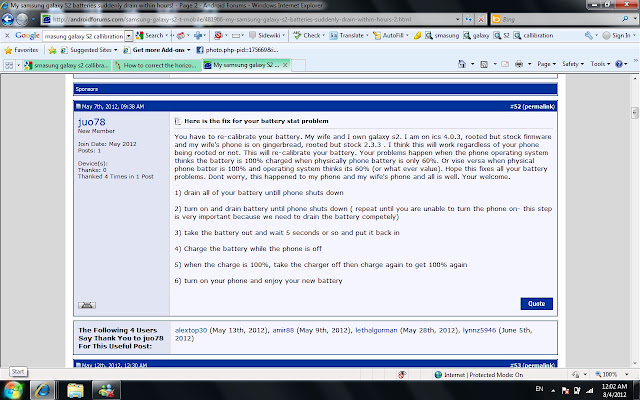Click the Quick Tabs grid icon
The height and width of the screenshot is (400, 640).
click(9, 65)
